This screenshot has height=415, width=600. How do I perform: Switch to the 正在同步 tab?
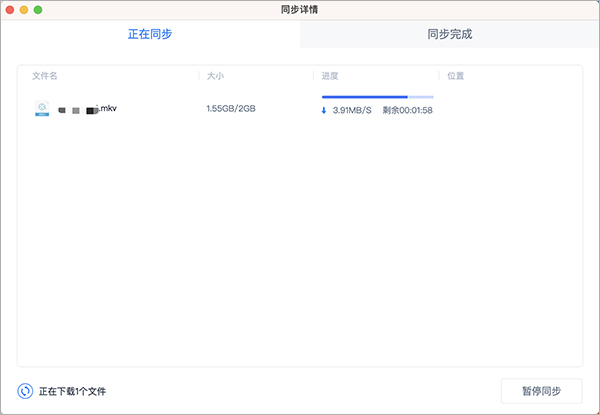coord(150,34)
